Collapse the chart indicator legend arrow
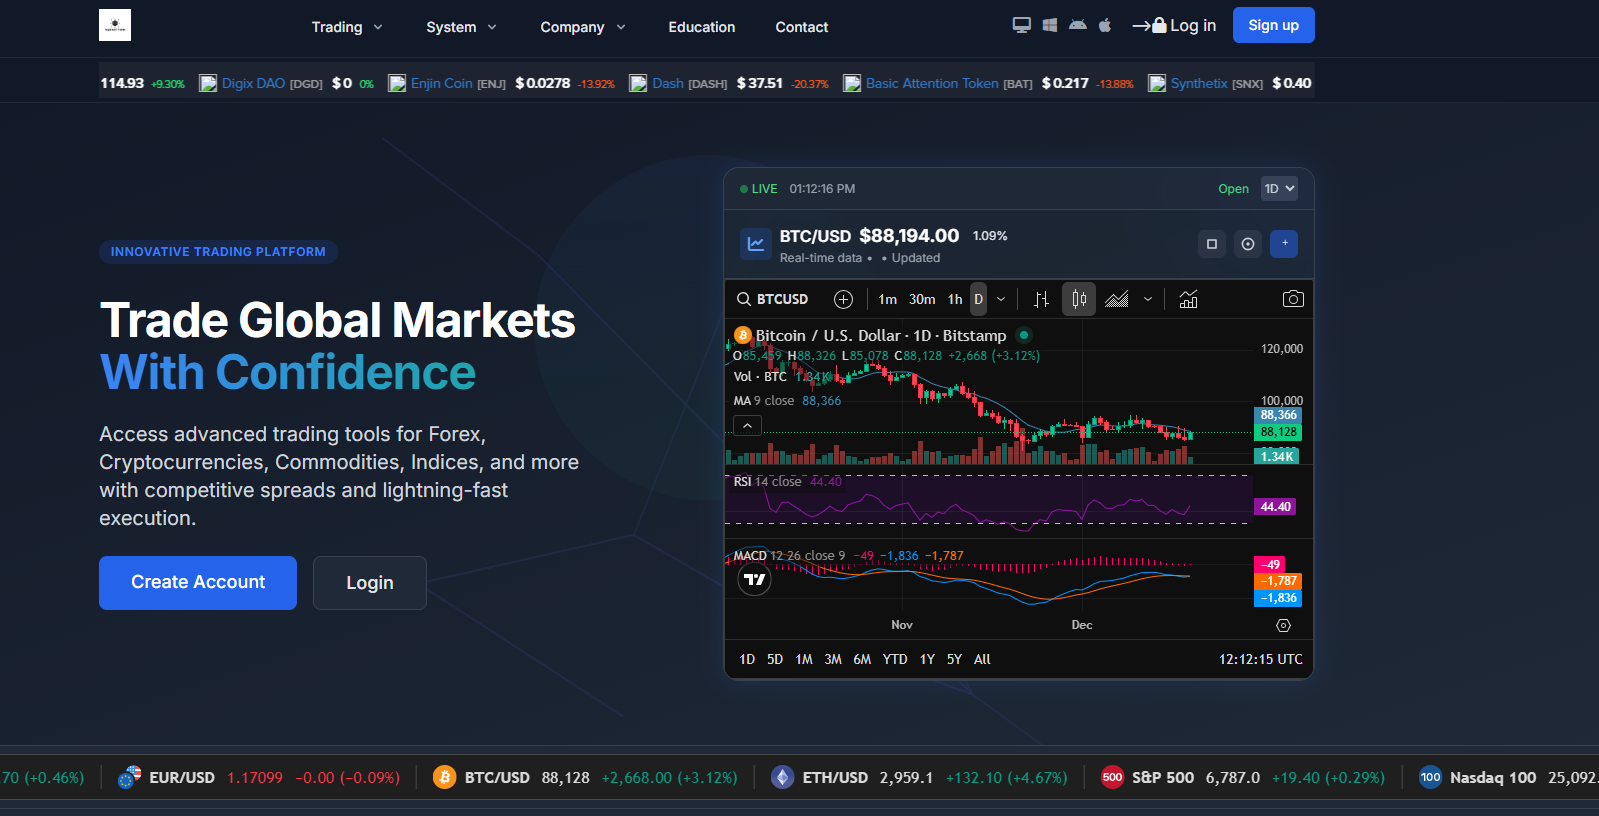 747,426
